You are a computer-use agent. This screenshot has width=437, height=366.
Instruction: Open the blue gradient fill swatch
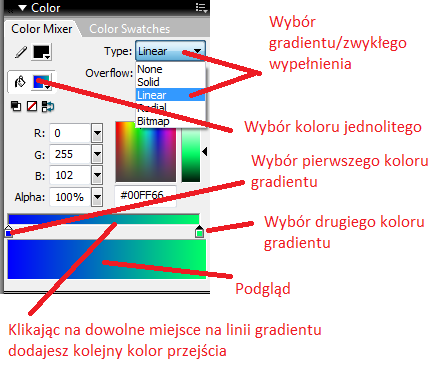pos(42,82)
